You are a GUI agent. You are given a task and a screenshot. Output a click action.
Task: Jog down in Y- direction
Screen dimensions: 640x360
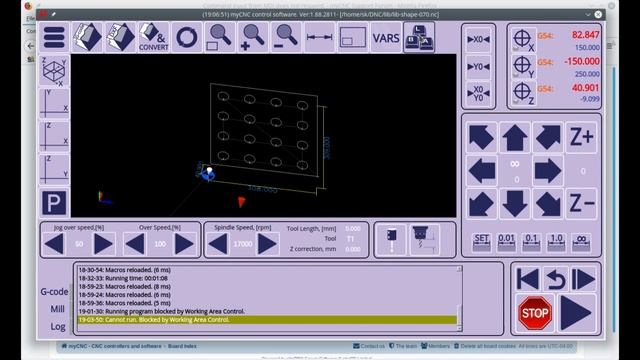tap(515, 203)
